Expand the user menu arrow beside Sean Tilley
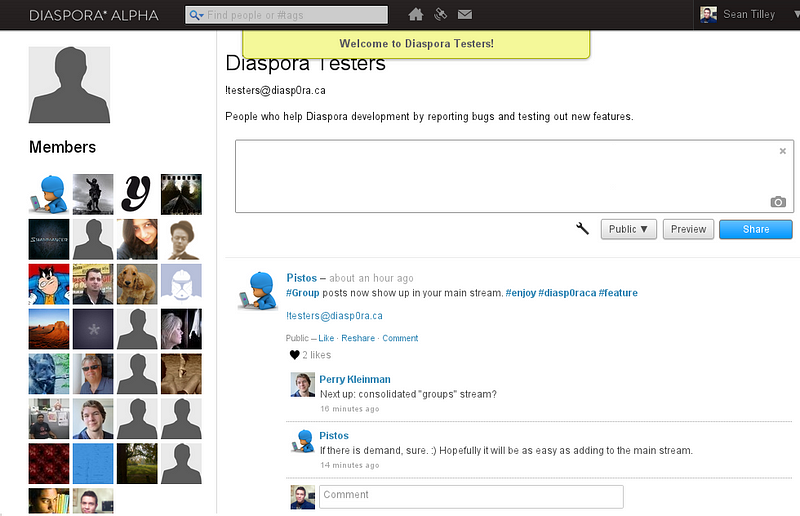 [x=797, y=15]
